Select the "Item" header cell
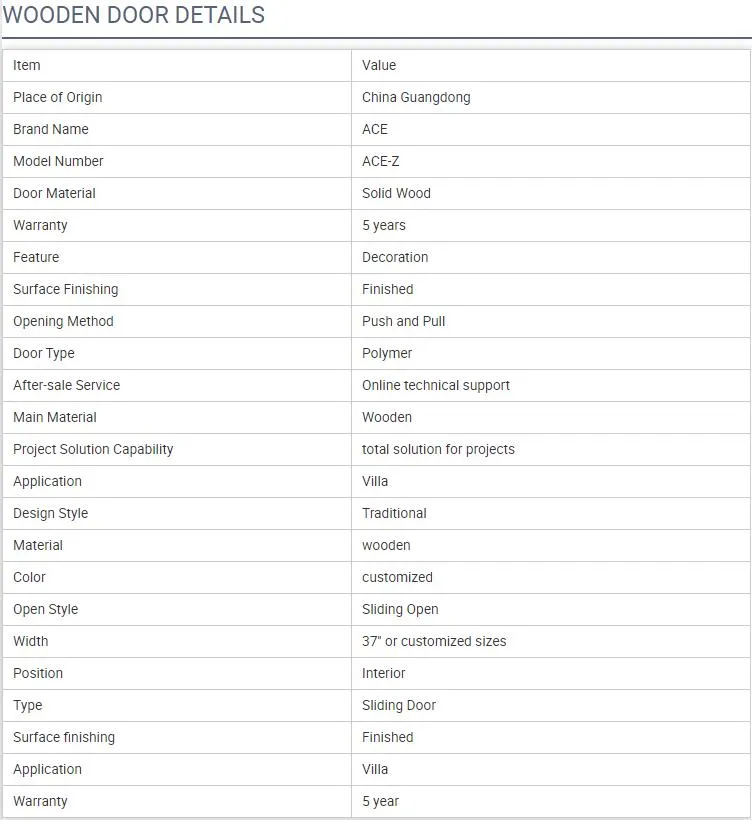This screenshot has width=752, height=820. [27, 65]
